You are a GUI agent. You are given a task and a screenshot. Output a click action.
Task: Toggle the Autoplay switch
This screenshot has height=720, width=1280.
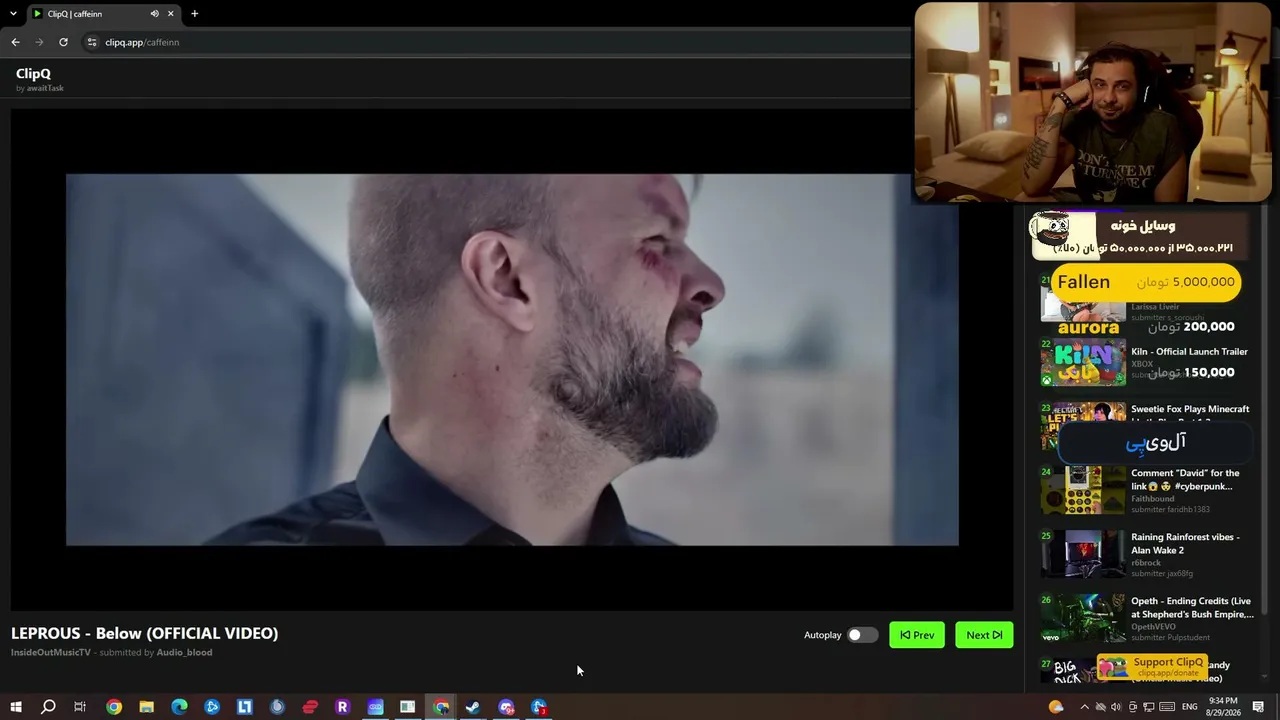point(862,635)
